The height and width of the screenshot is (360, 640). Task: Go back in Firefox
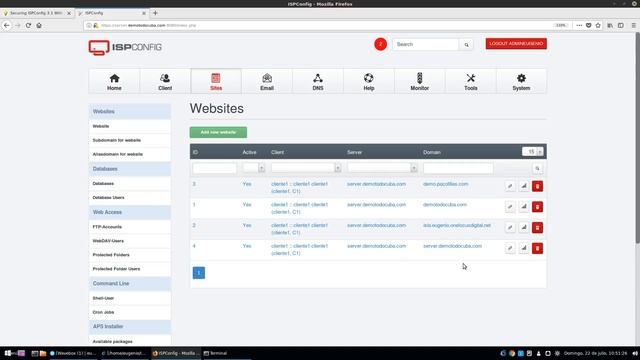[7, 25]
